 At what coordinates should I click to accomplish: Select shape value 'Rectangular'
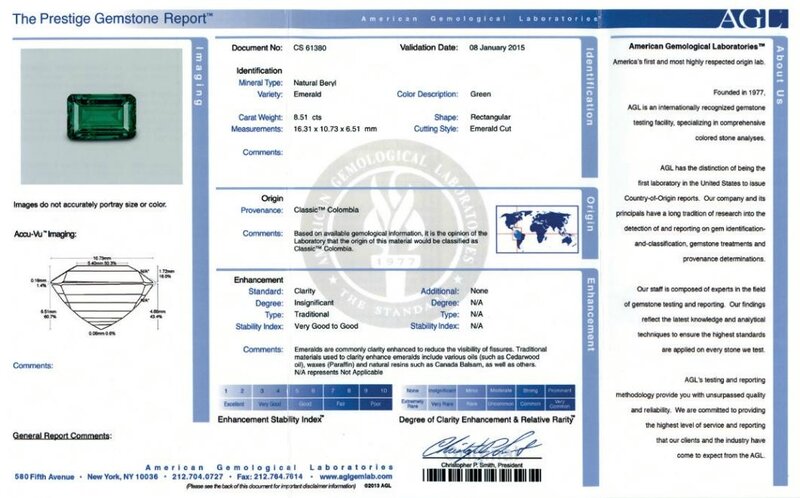tap(490, 117)
